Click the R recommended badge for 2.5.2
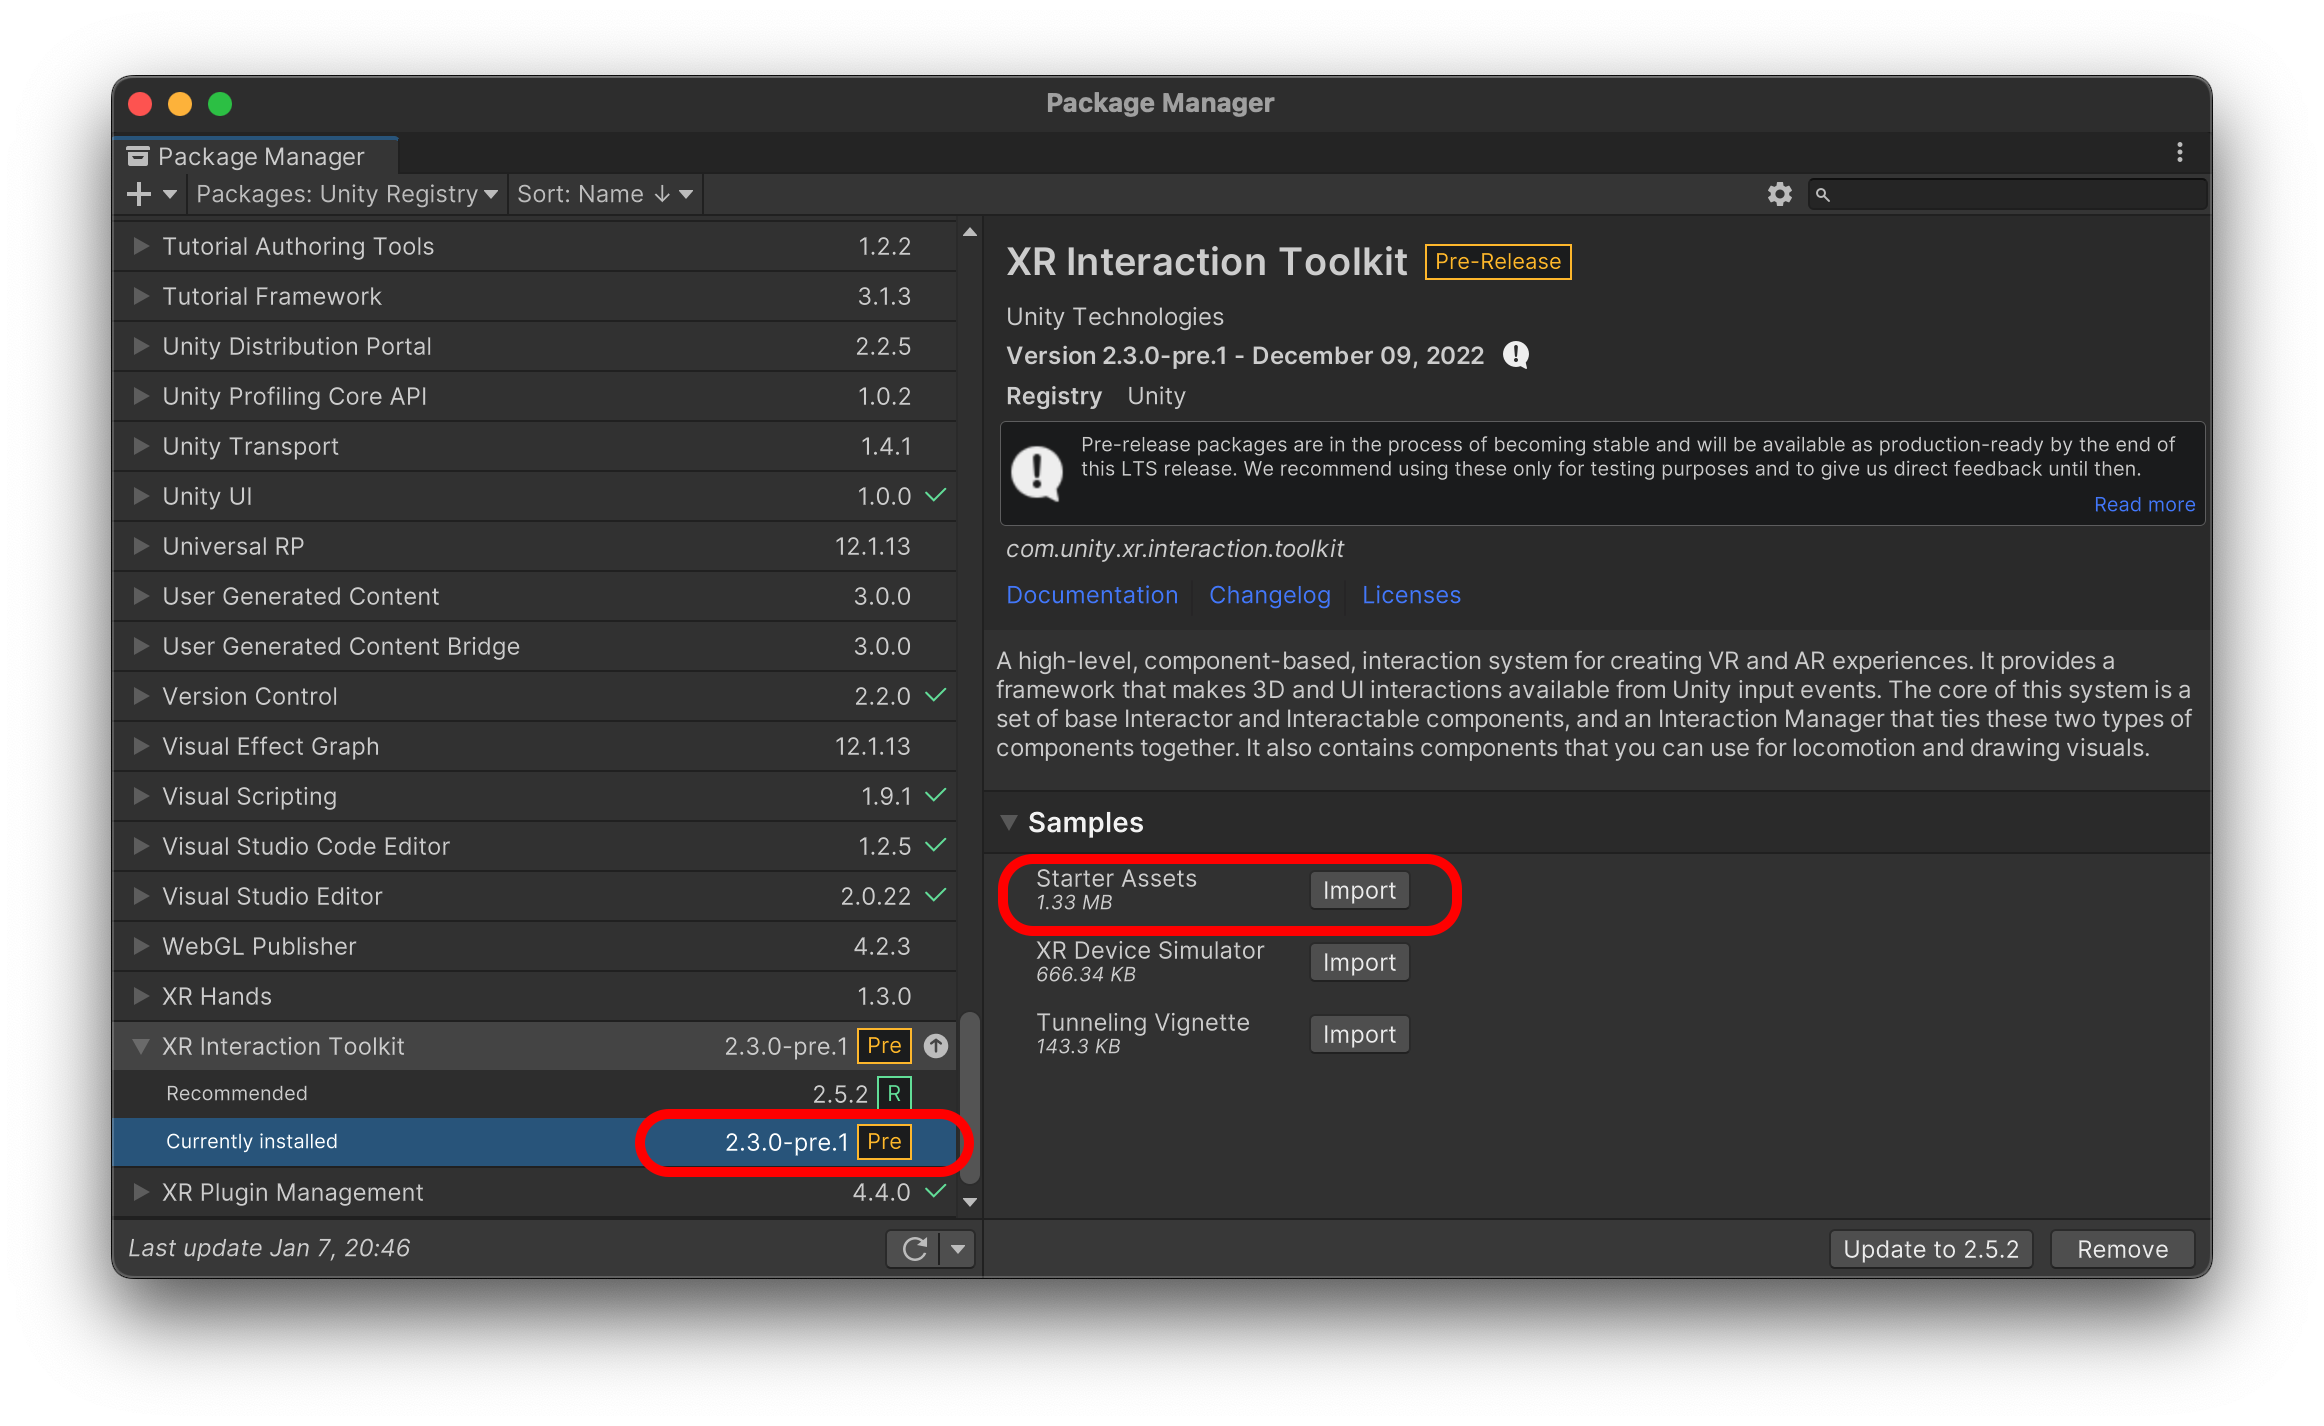This screenshot has height=1426, width=2324. 894,1093
